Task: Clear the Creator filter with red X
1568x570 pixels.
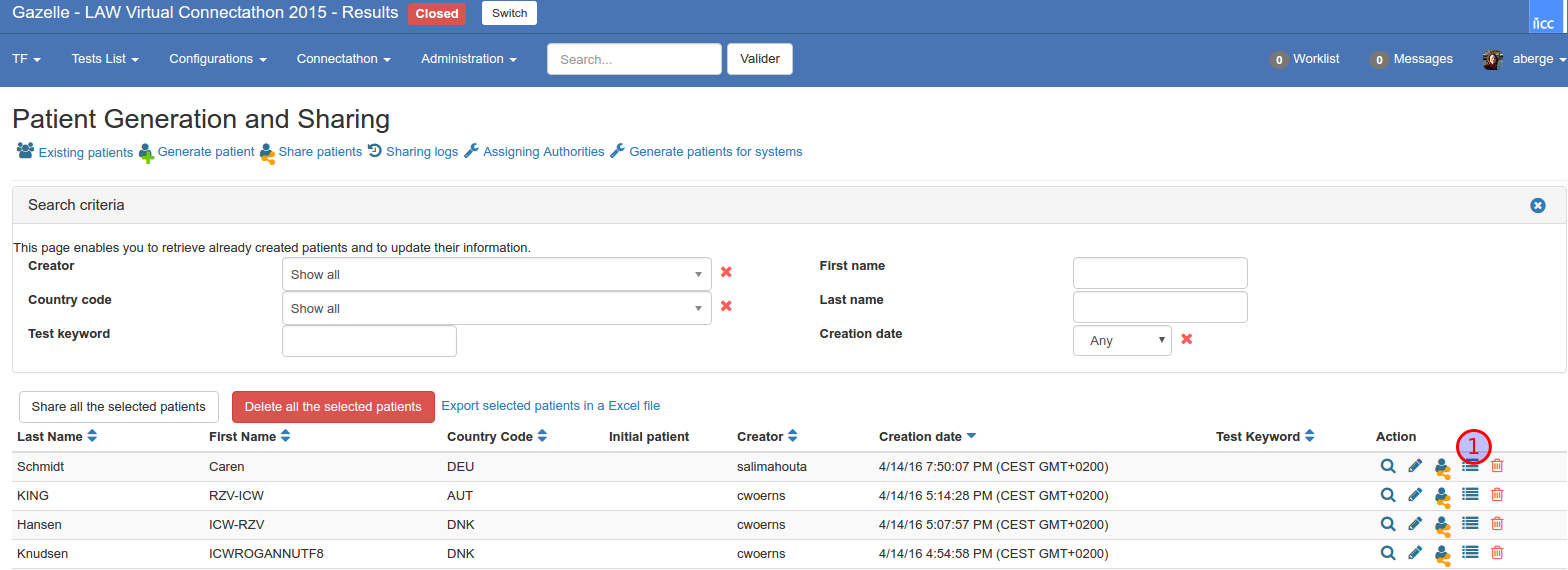Action: pyautogui.click(x=727, y=273)
